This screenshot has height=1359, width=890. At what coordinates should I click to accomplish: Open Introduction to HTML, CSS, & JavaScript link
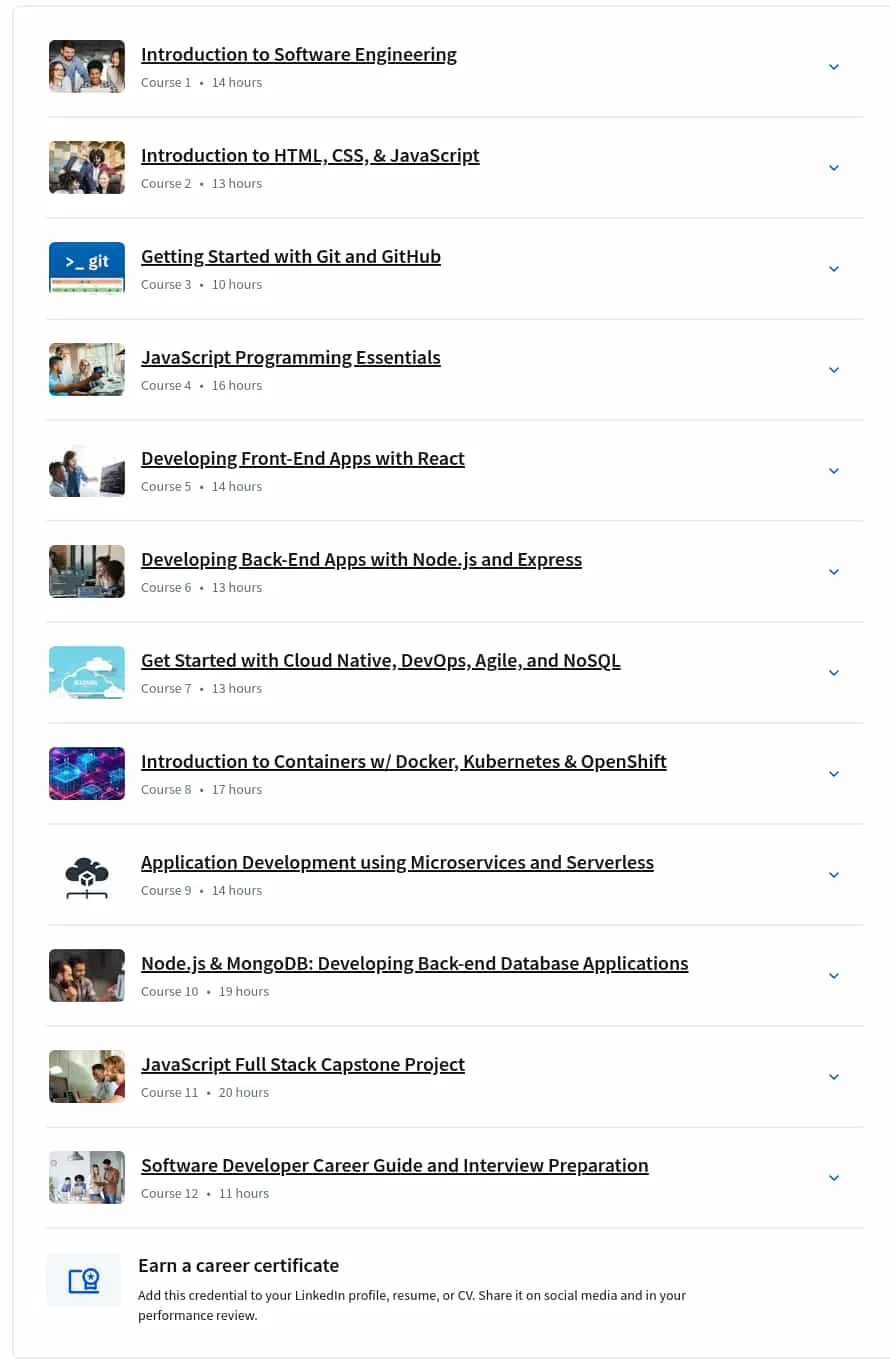[310, 155]
